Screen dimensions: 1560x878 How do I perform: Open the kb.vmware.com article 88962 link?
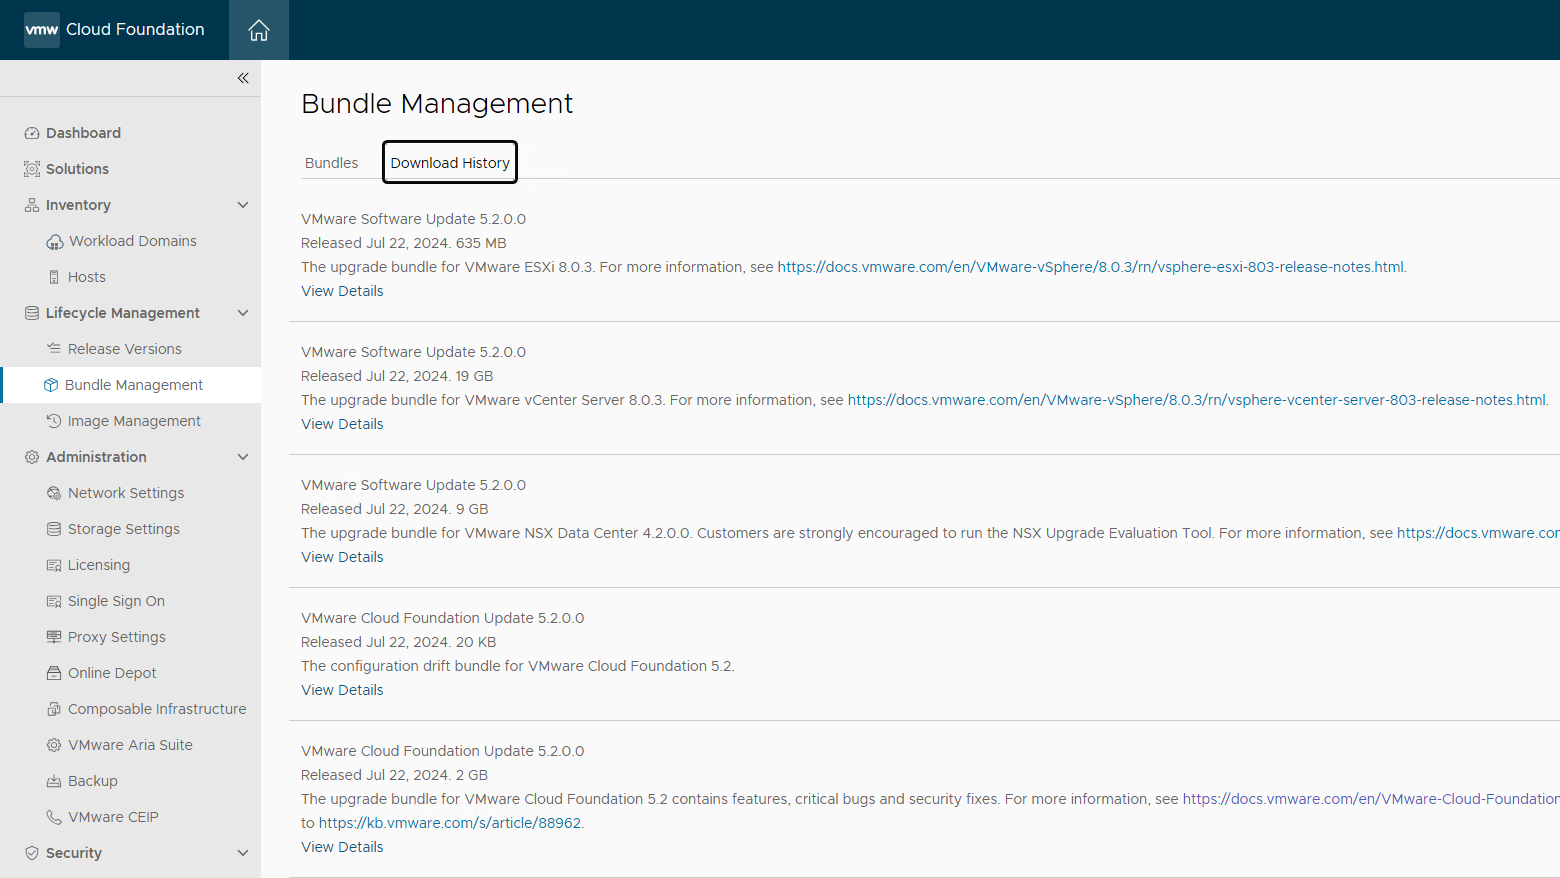(449, 823)
